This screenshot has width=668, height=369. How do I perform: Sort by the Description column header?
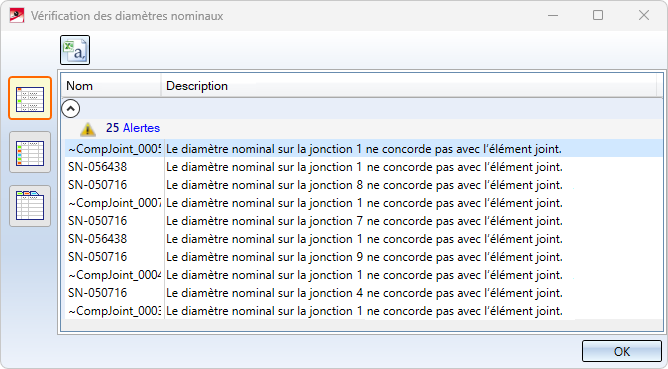tap(409, 86)
